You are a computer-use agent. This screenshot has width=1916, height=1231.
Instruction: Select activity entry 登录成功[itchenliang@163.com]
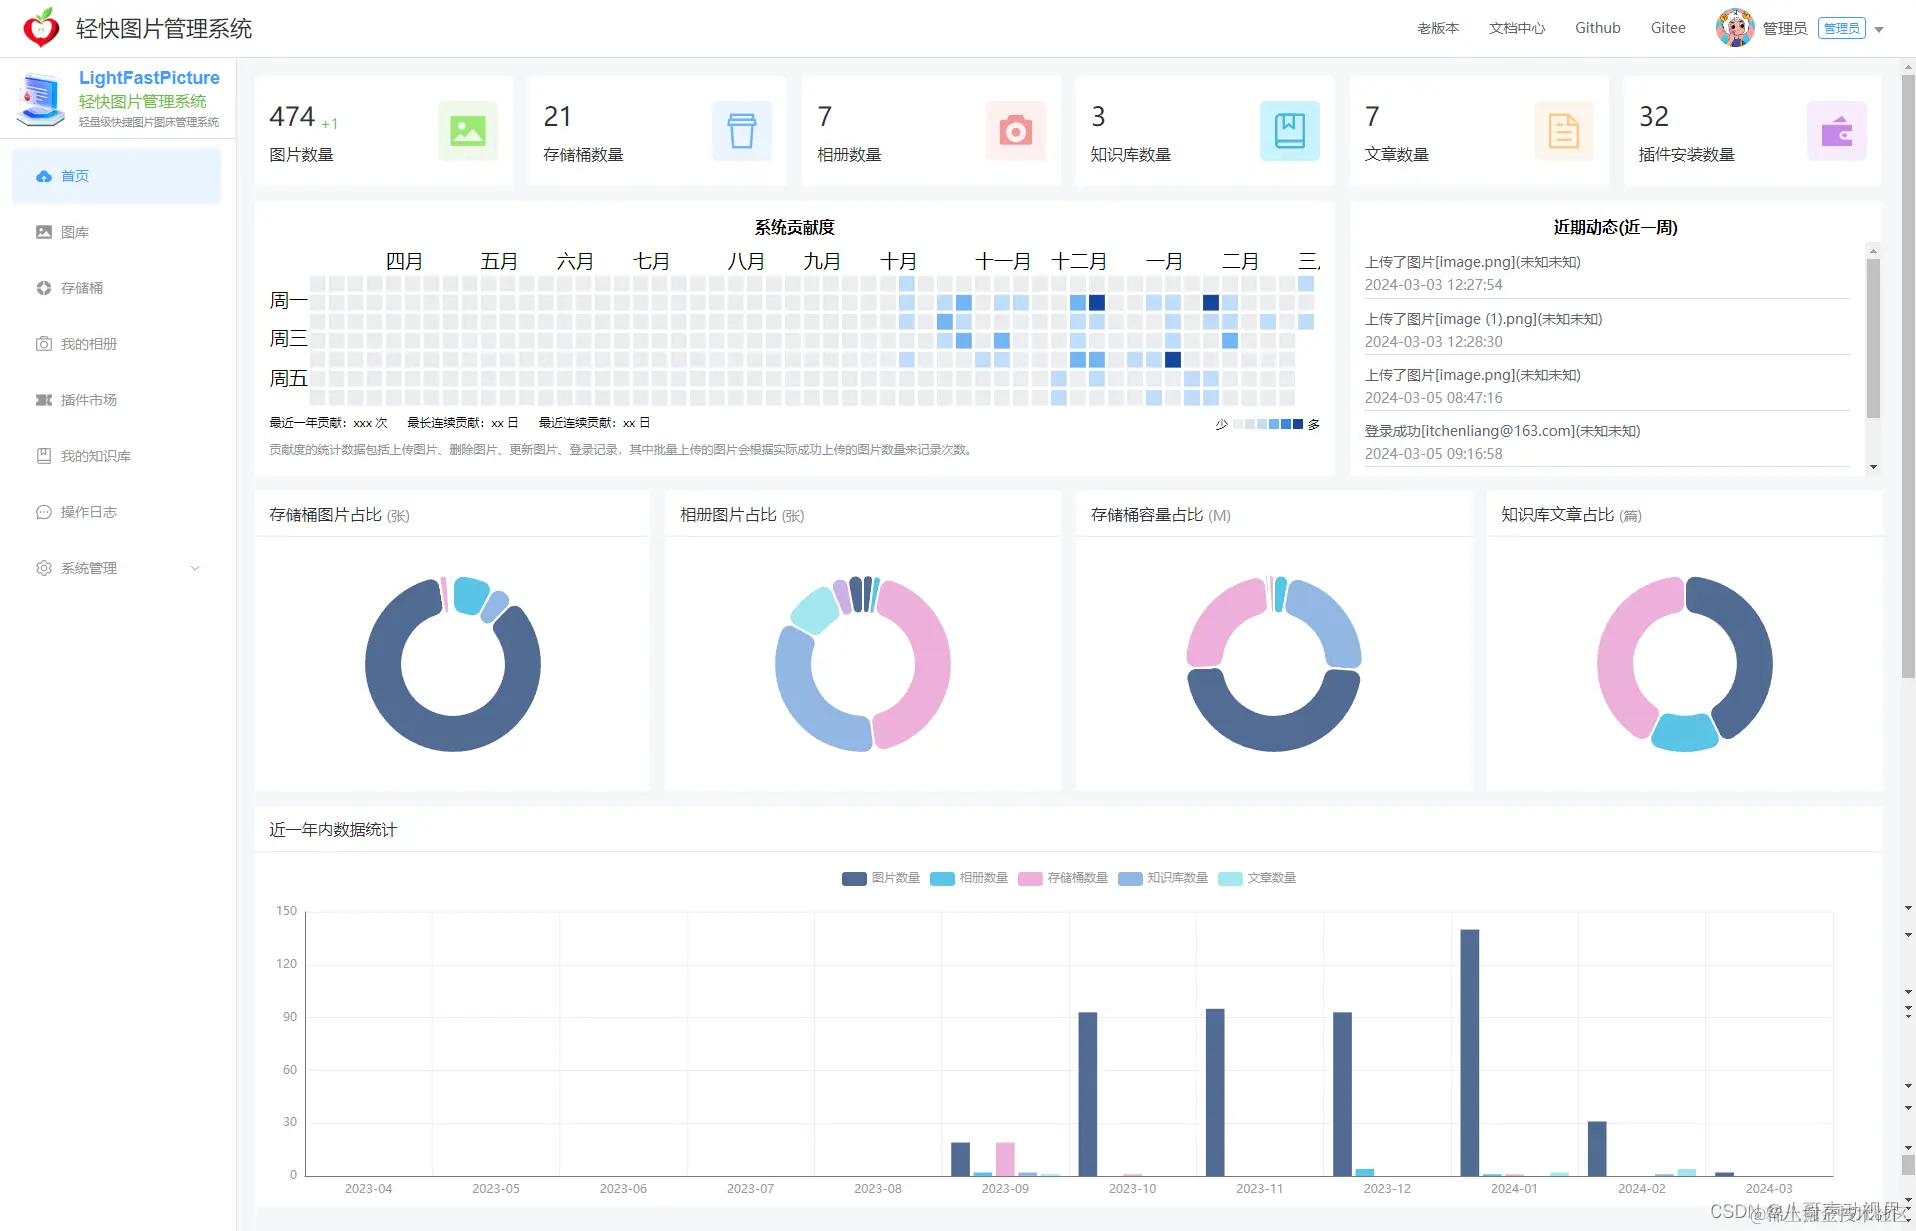1607,442
